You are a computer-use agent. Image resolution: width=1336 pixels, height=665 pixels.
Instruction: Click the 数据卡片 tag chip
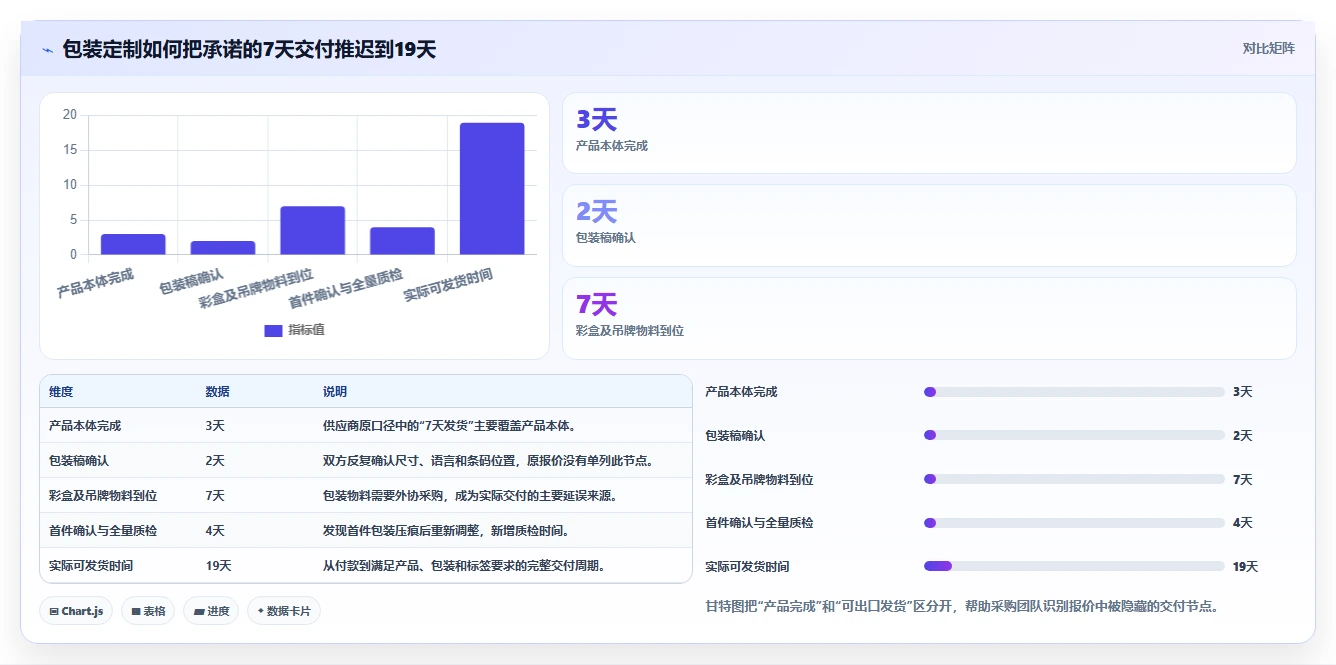pyautogui.click(x=284, y=611)
